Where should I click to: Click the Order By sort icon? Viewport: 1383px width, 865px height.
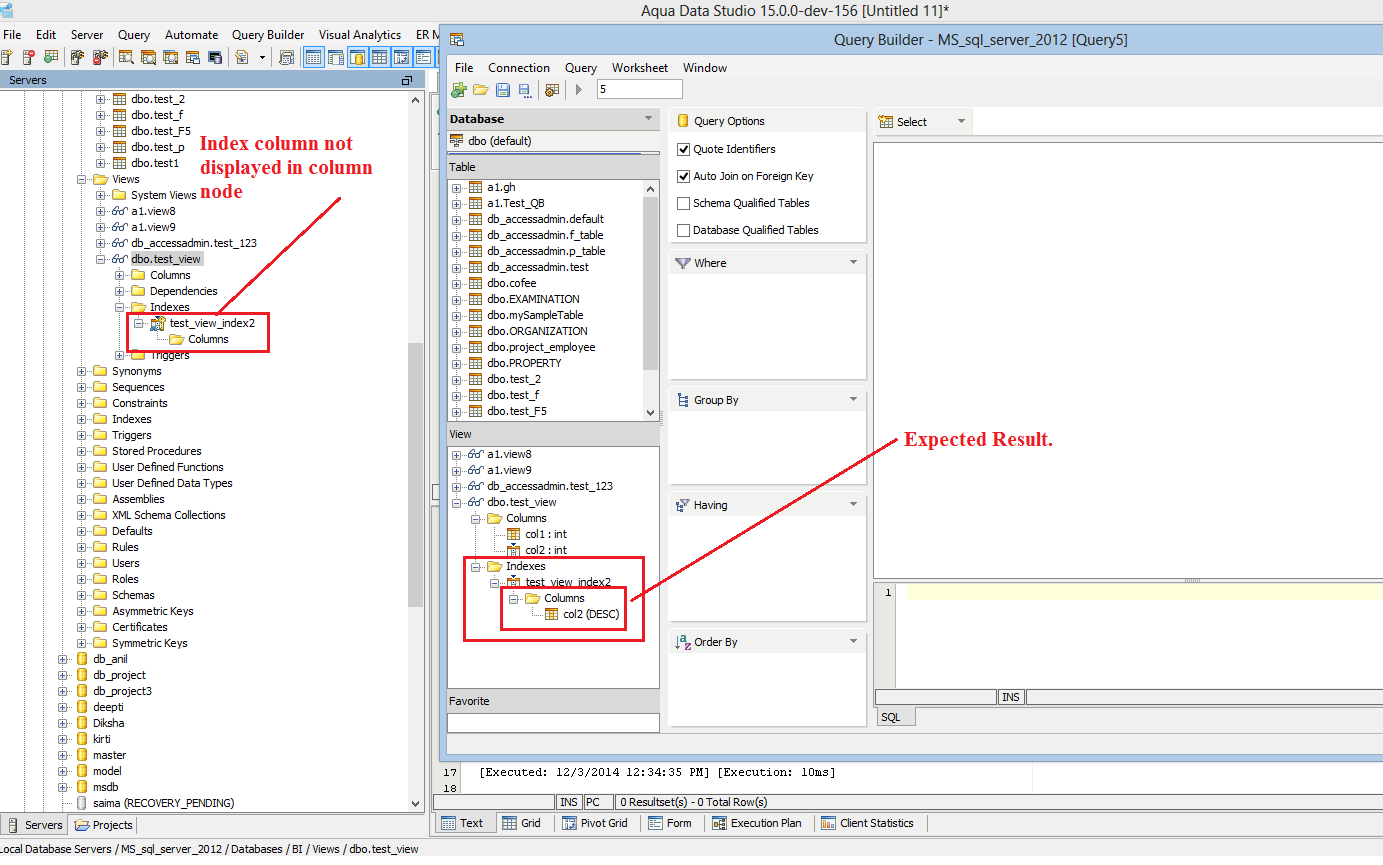click(683, 642)
